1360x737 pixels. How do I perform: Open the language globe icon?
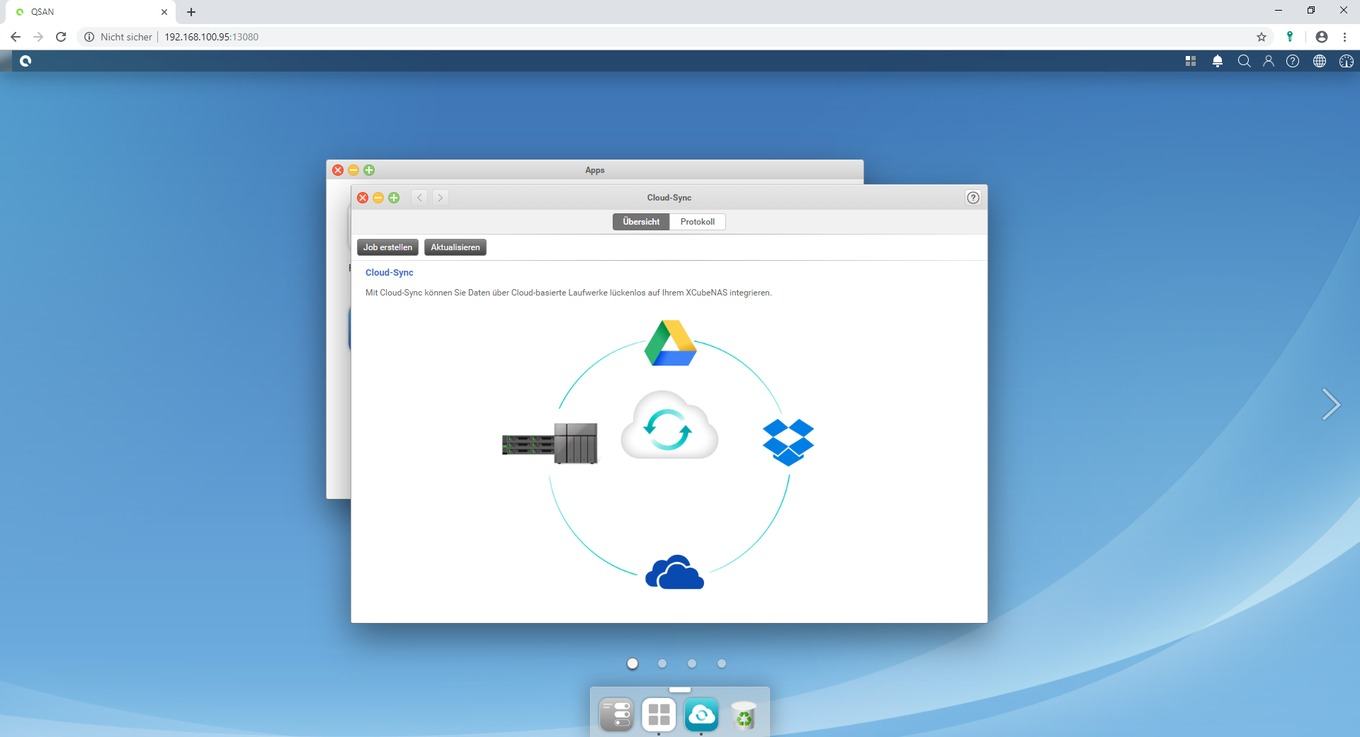1320,61
